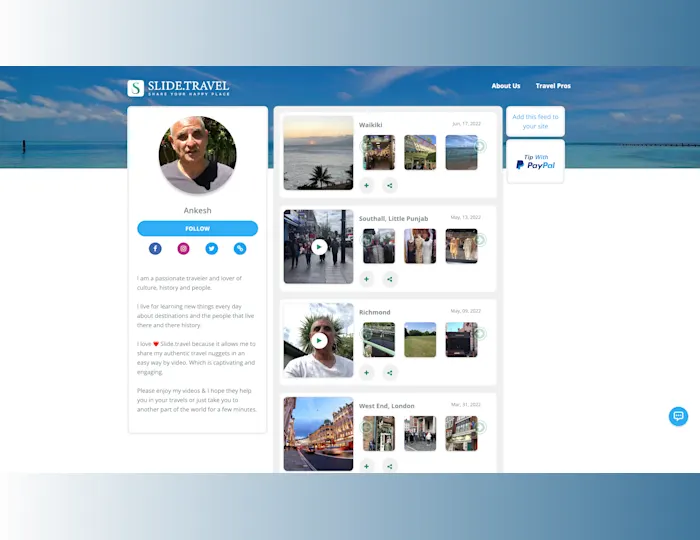700x540 pixels.
Task: Click Add this feed to your site
Action: point(535,121)
